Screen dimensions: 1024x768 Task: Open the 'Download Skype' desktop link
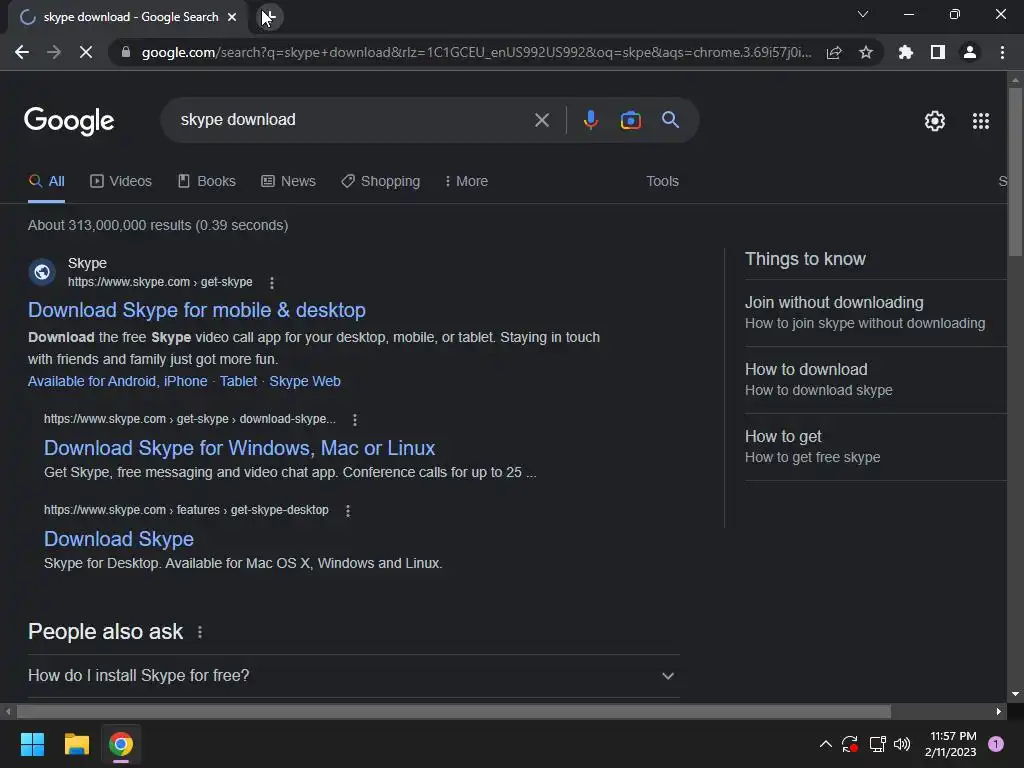119,539
